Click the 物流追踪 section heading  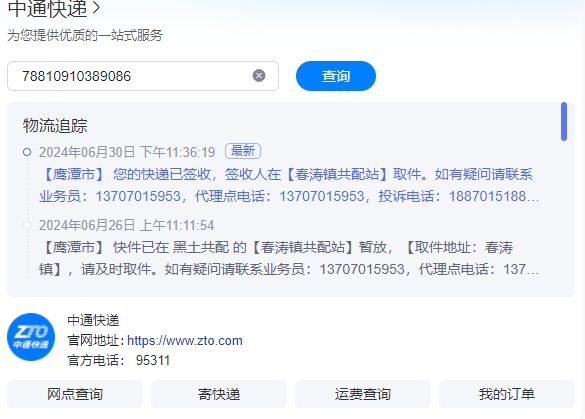click(55, 126)
